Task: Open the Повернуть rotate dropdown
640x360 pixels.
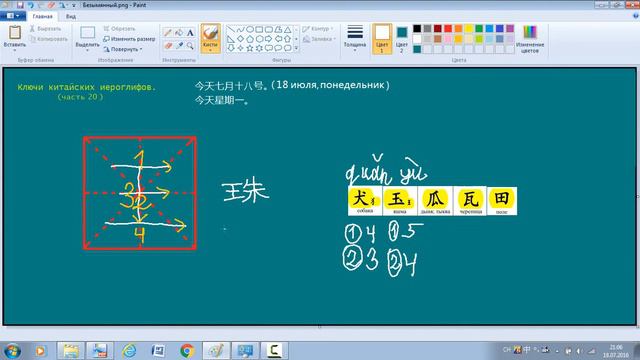Action: [x=123, y=49]
